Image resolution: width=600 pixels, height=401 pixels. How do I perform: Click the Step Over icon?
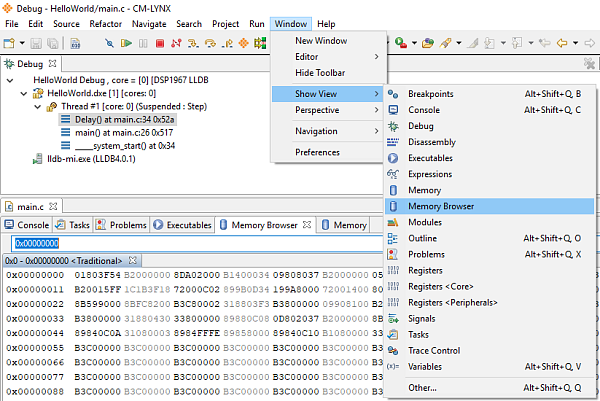210,43
